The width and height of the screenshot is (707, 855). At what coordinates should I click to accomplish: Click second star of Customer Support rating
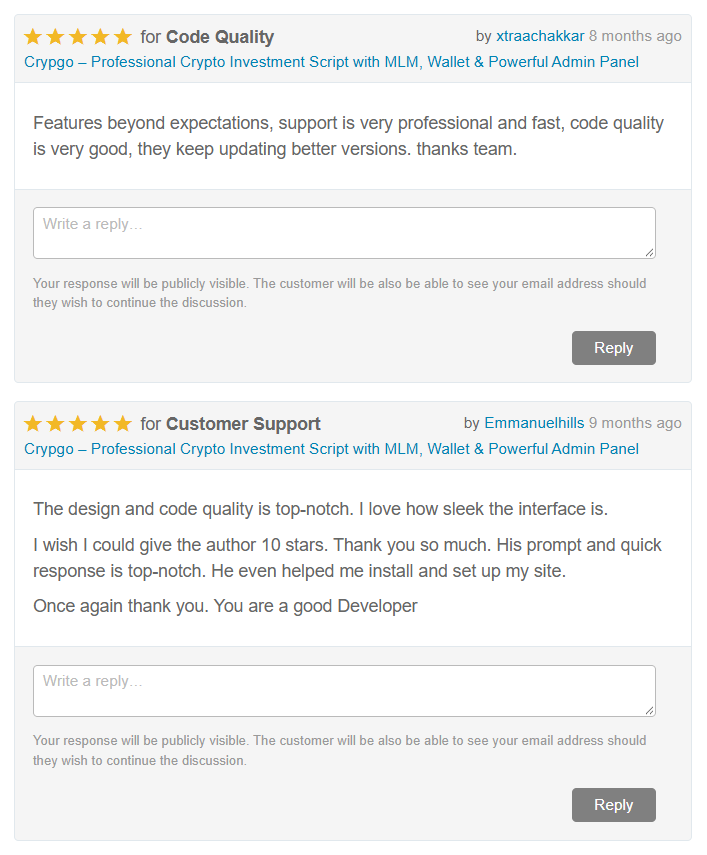tap(56, 424)
